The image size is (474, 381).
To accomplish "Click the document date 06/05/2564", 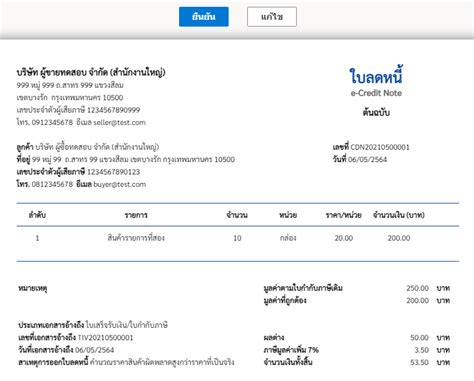I will (x=367, y=159).
